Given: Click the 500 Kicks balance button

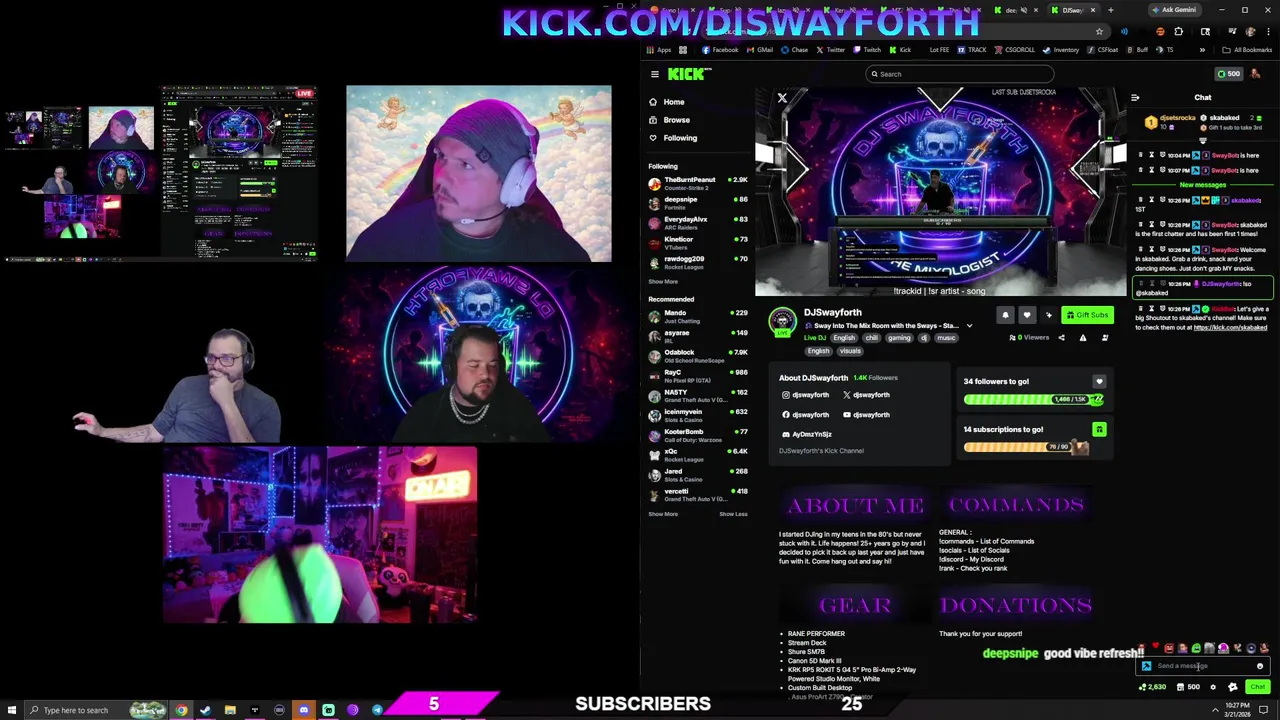Looking at the screenshot, I should [x=1228, y=74].
